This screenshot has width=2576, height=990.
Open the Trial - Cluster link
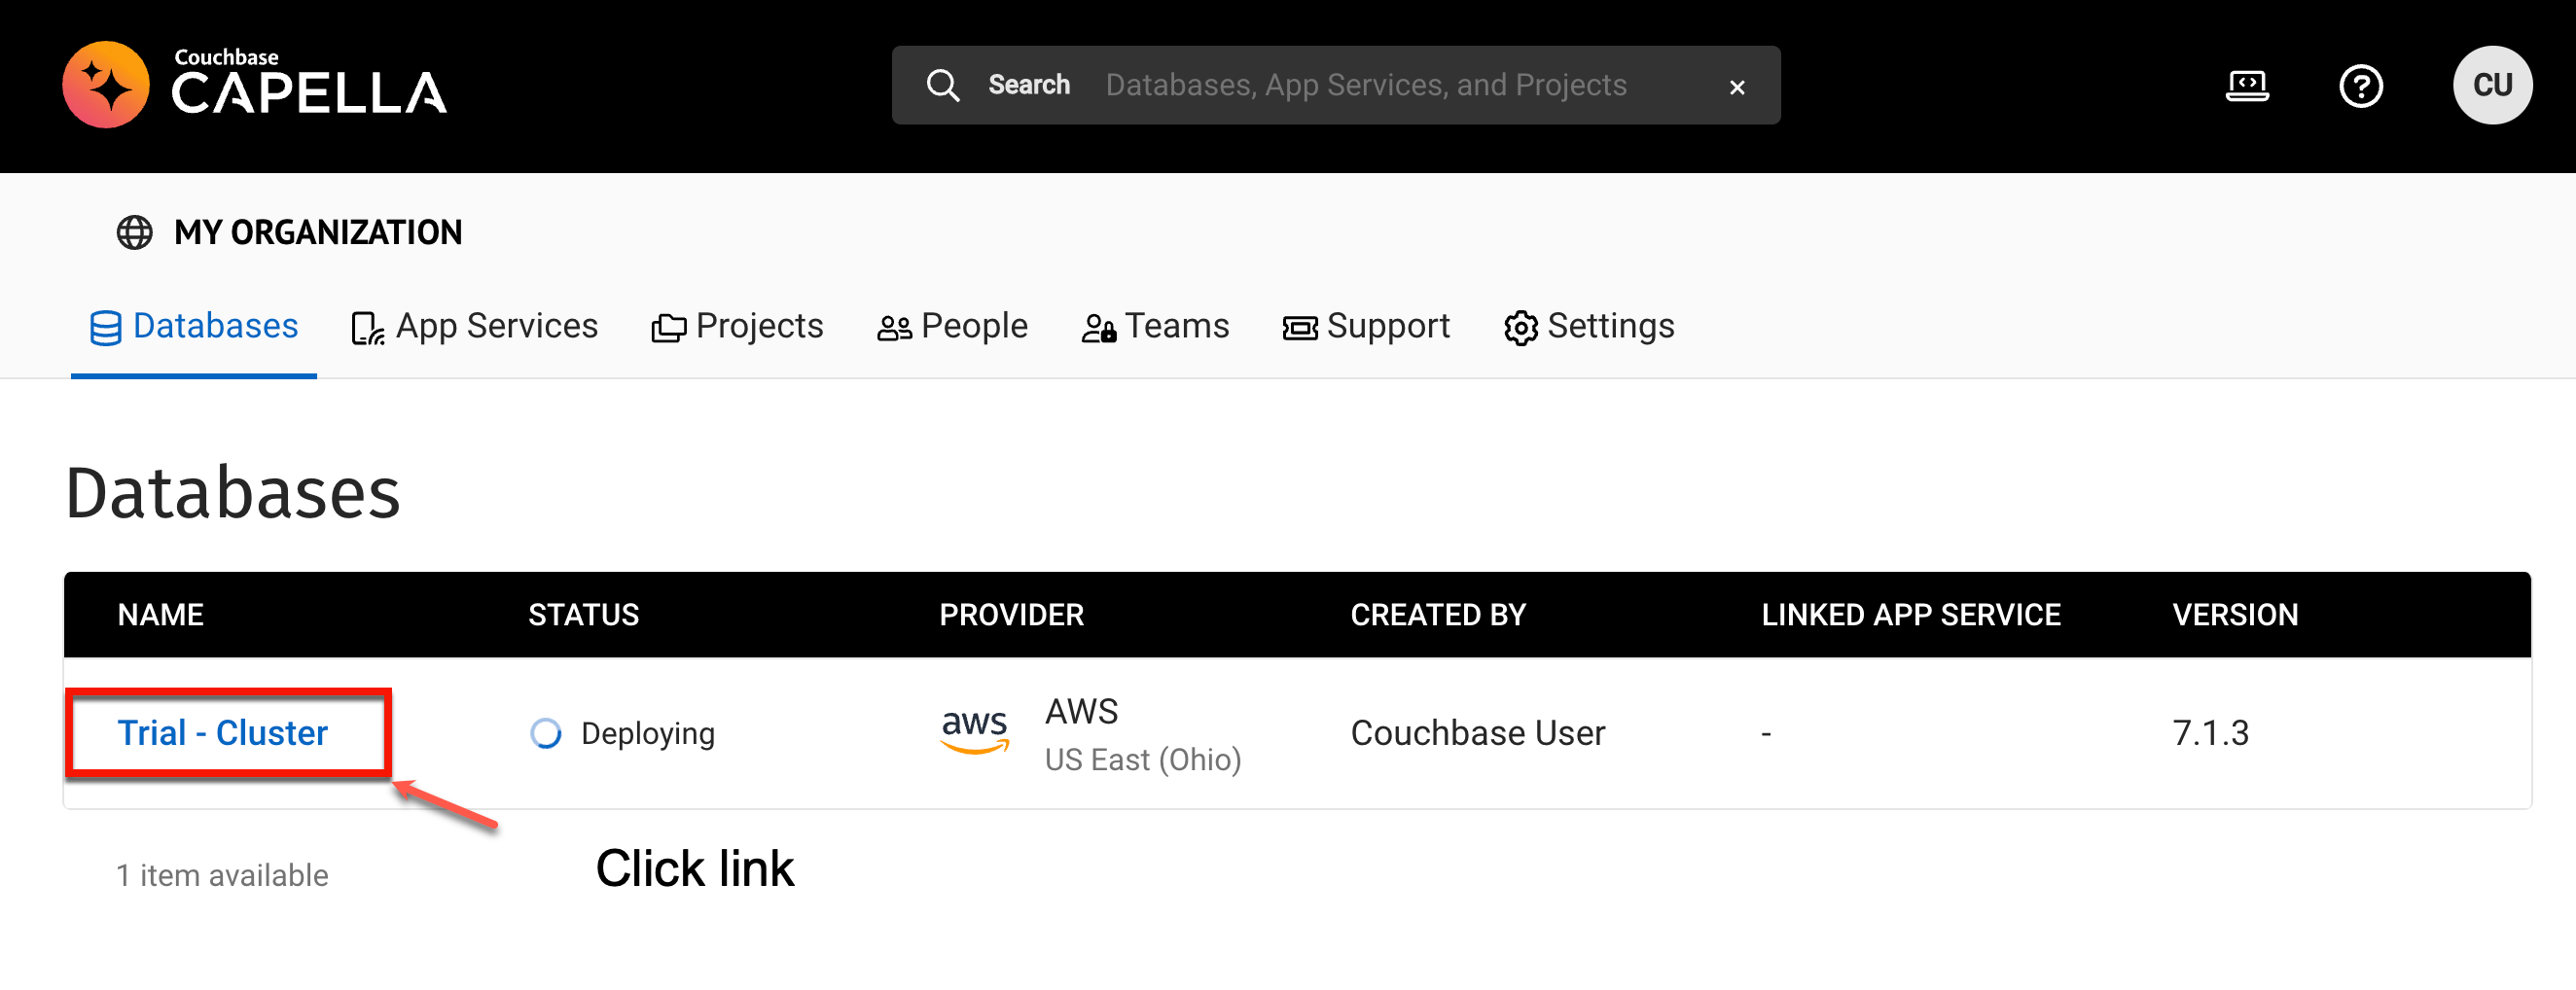[223, 733]
